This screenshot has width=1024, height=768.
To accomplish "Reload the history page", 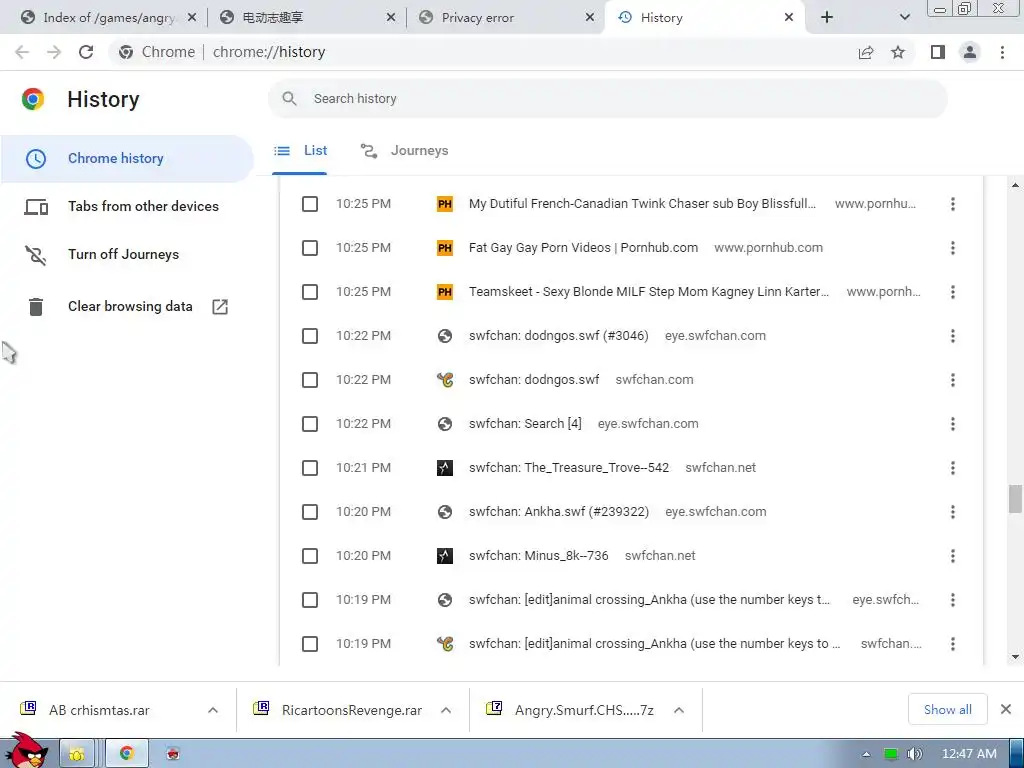I will pyautogui.click(x=86, y=52).
